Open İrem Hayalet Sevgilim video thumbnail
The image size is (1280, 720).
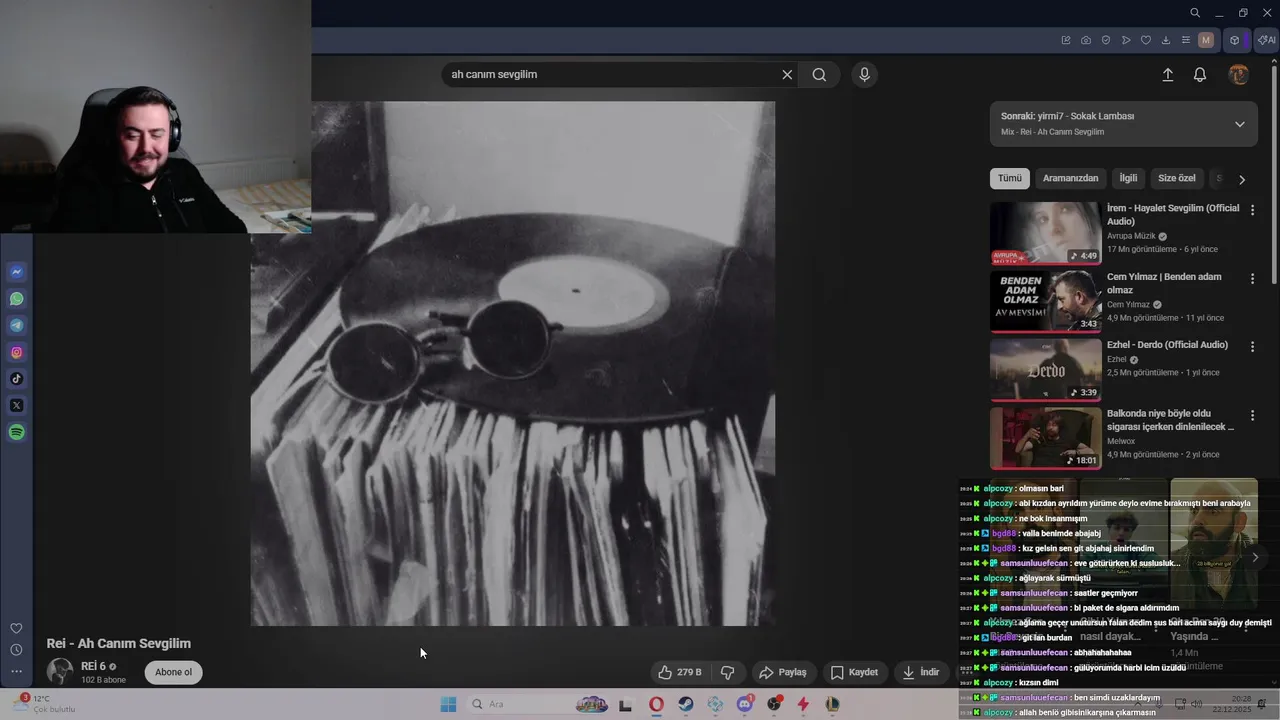click(1045, 233)
